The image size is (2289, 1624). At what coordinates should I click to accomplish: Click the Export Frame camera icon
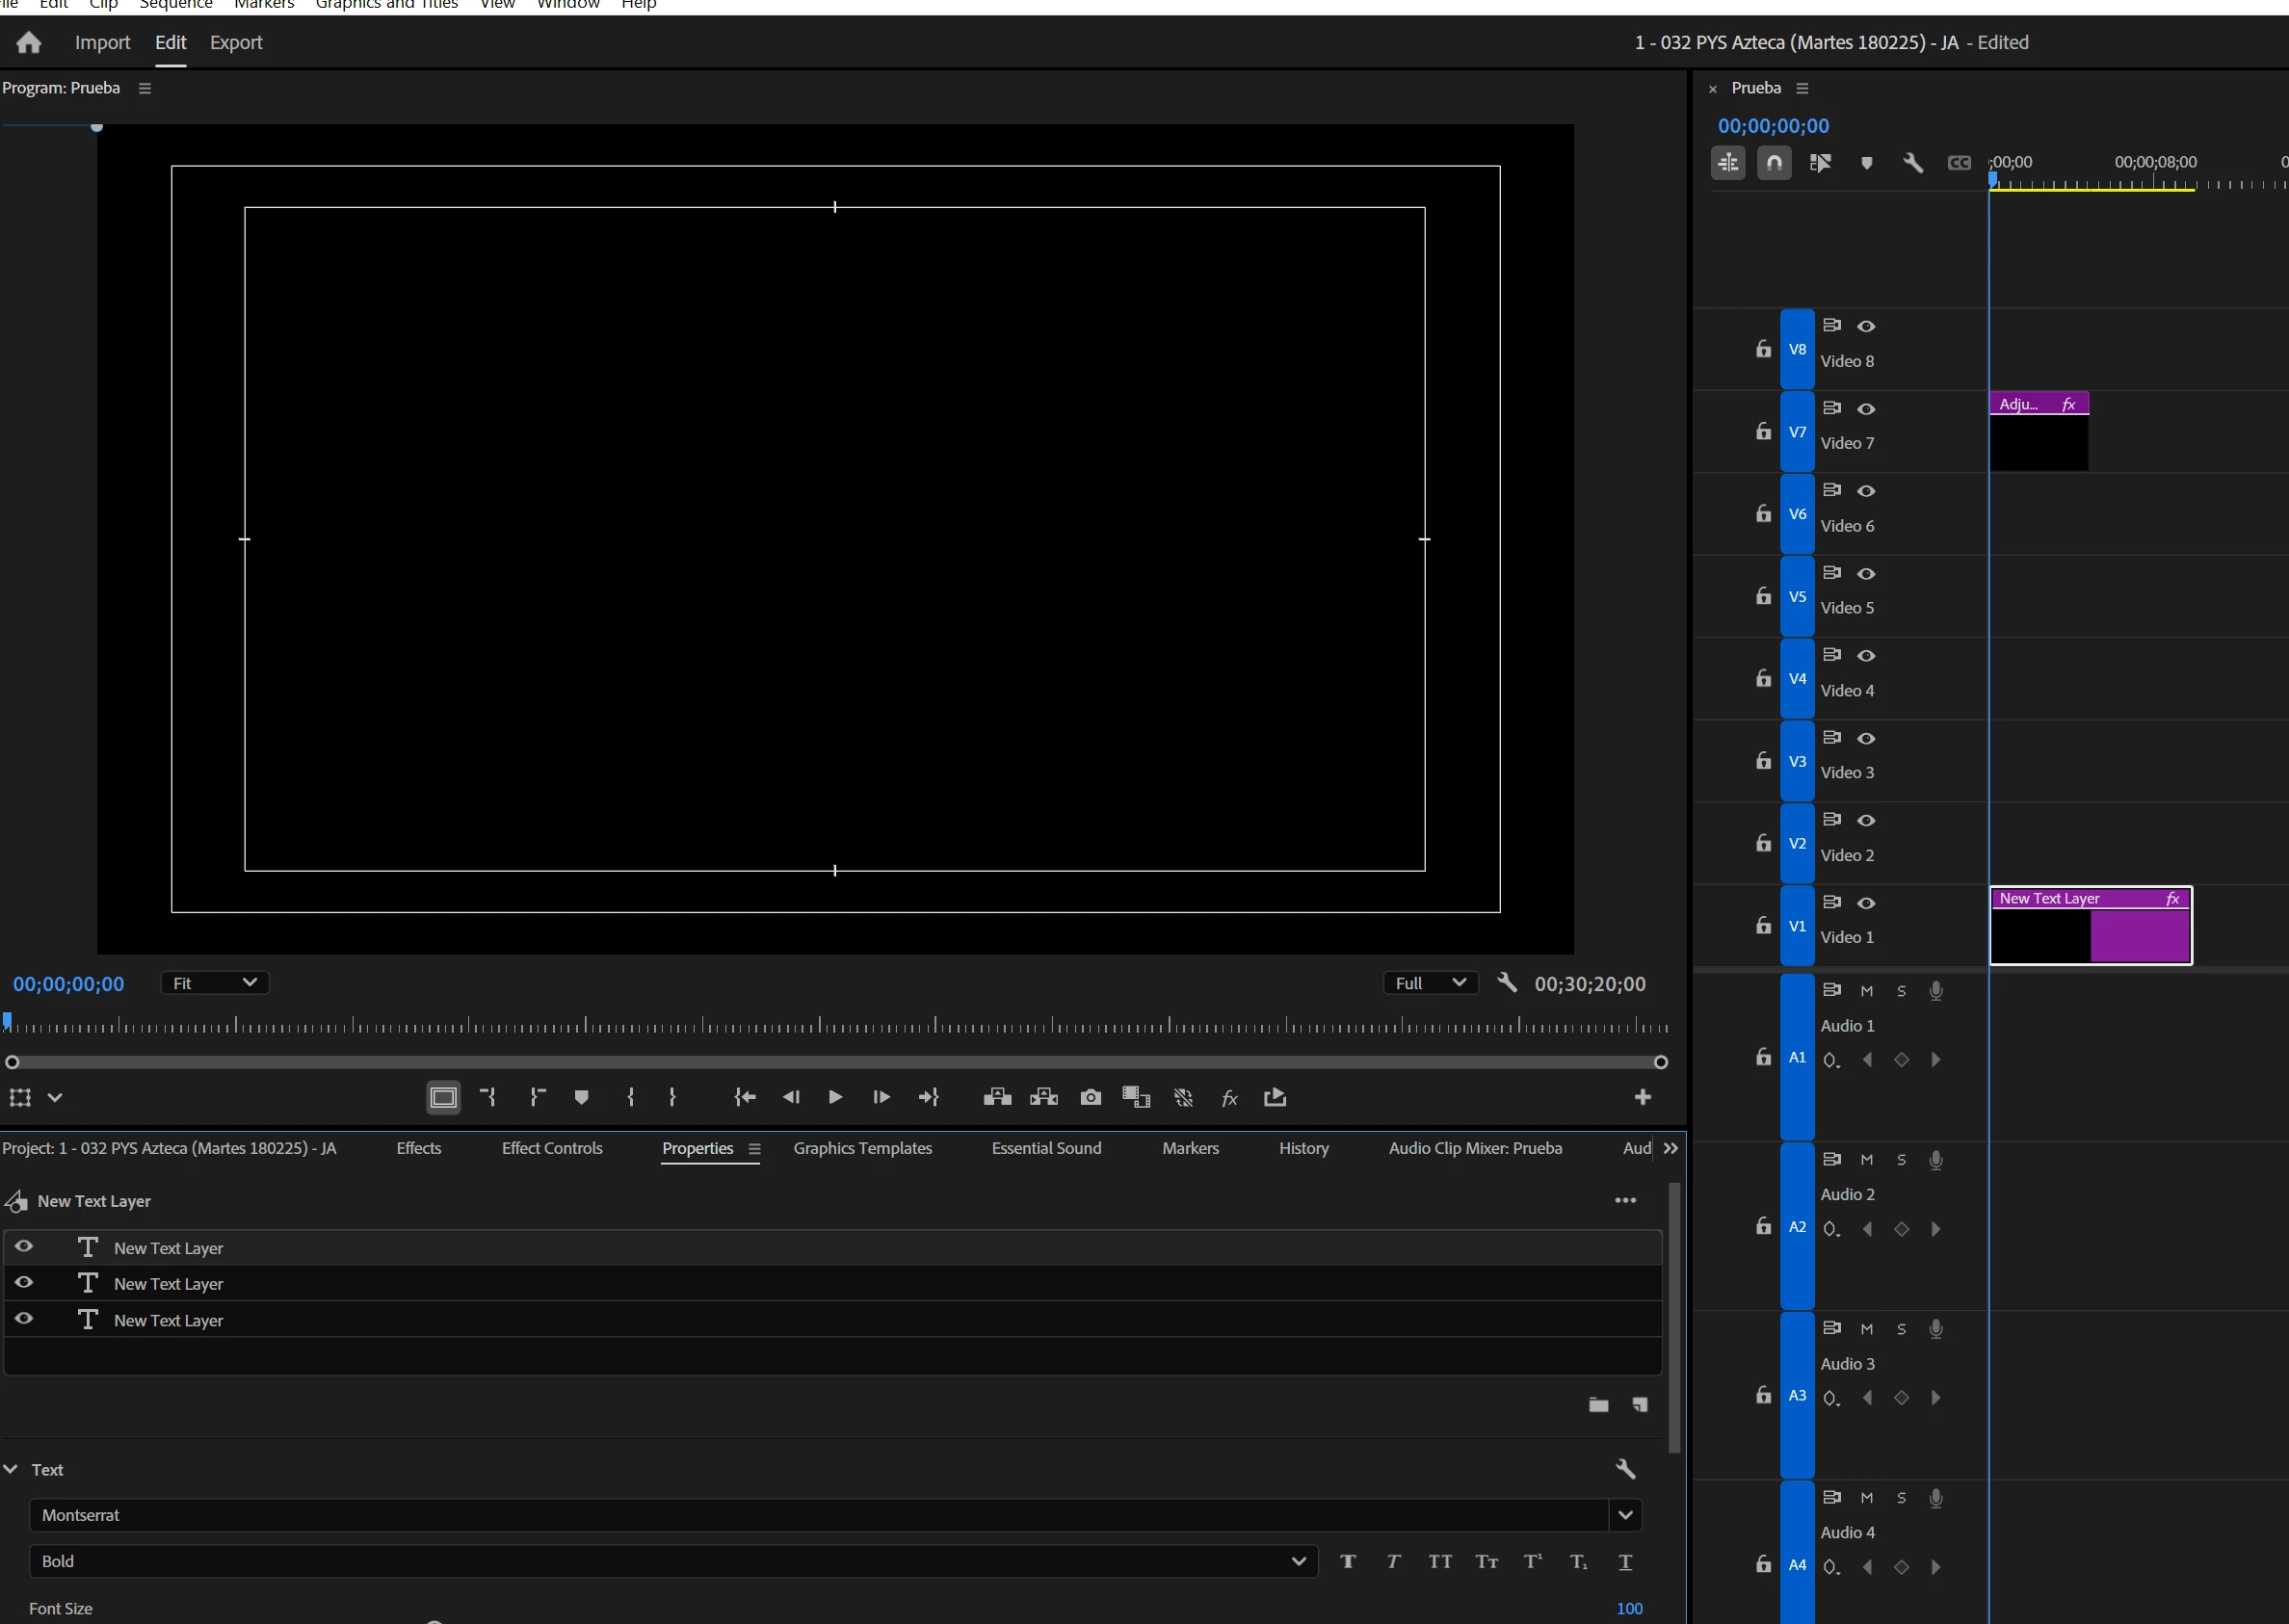click(x=1090, y=1097)
